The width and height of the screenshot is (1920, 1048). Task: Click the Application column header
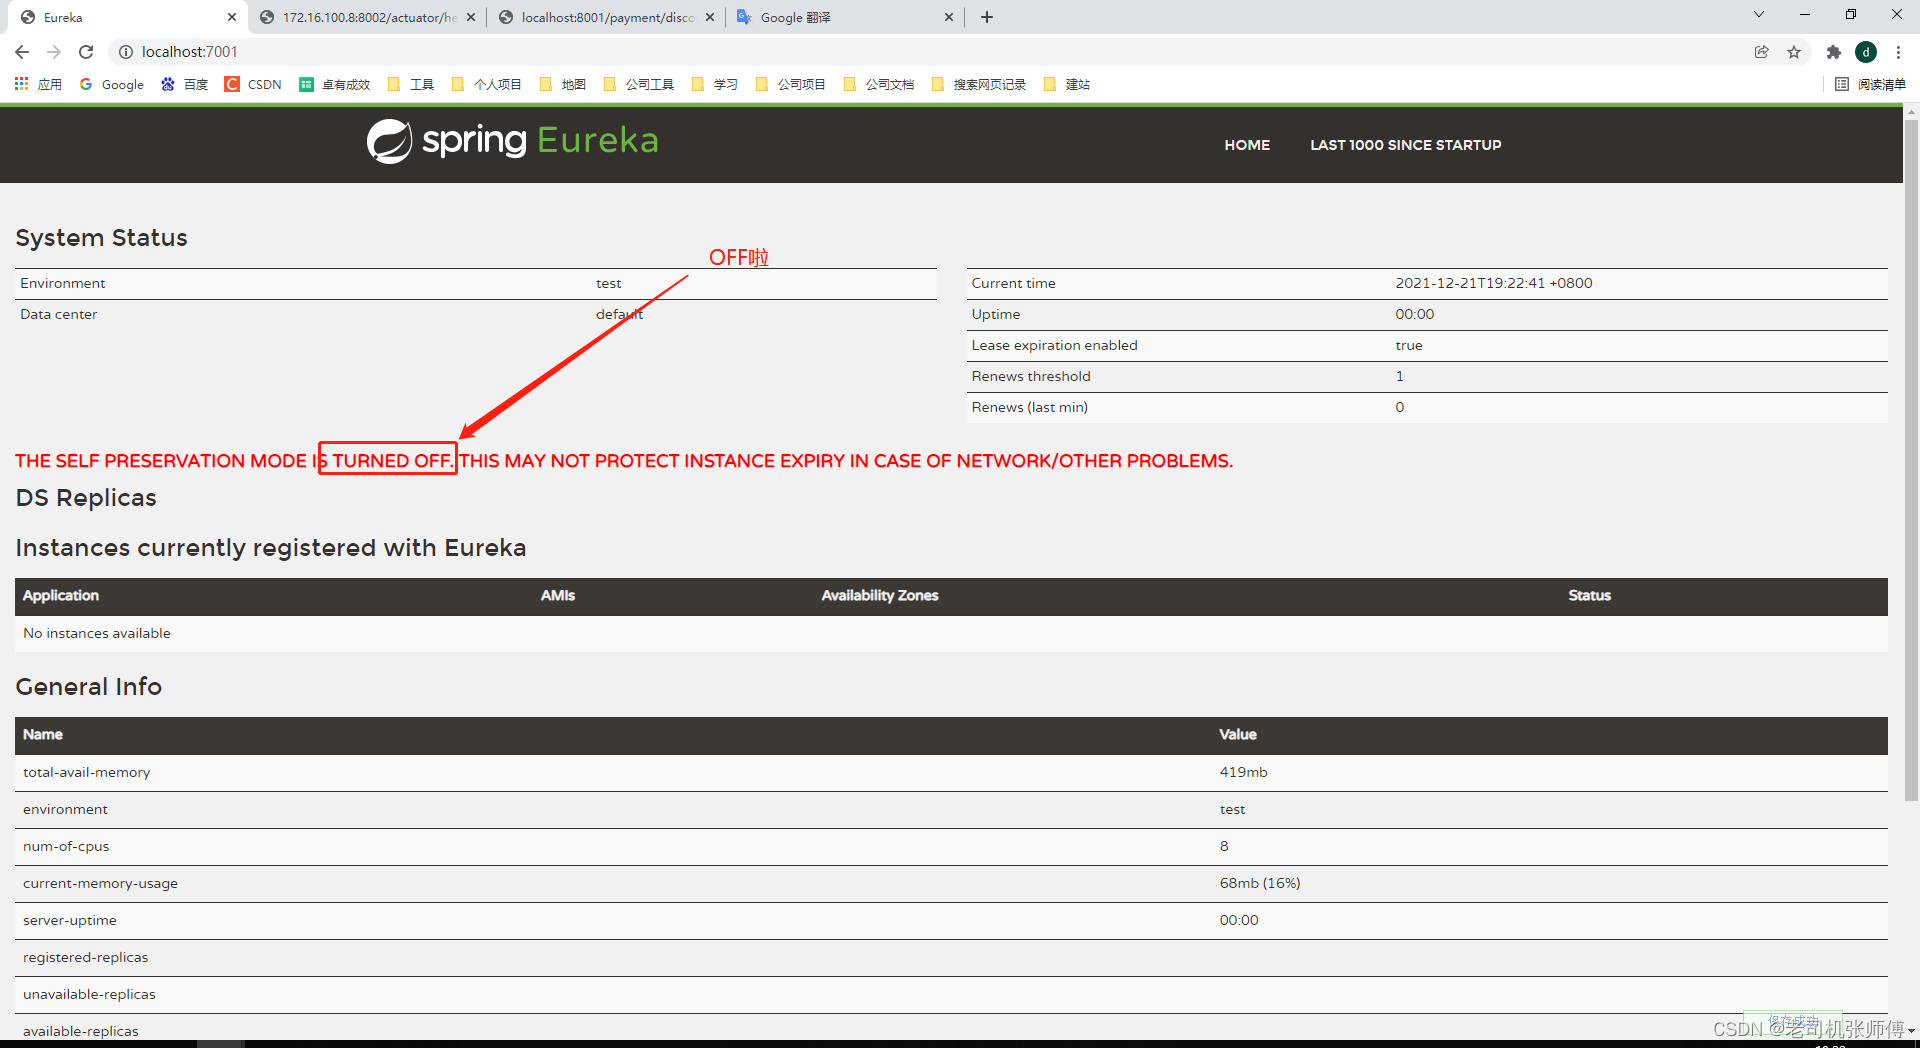(x=61, y=595)
